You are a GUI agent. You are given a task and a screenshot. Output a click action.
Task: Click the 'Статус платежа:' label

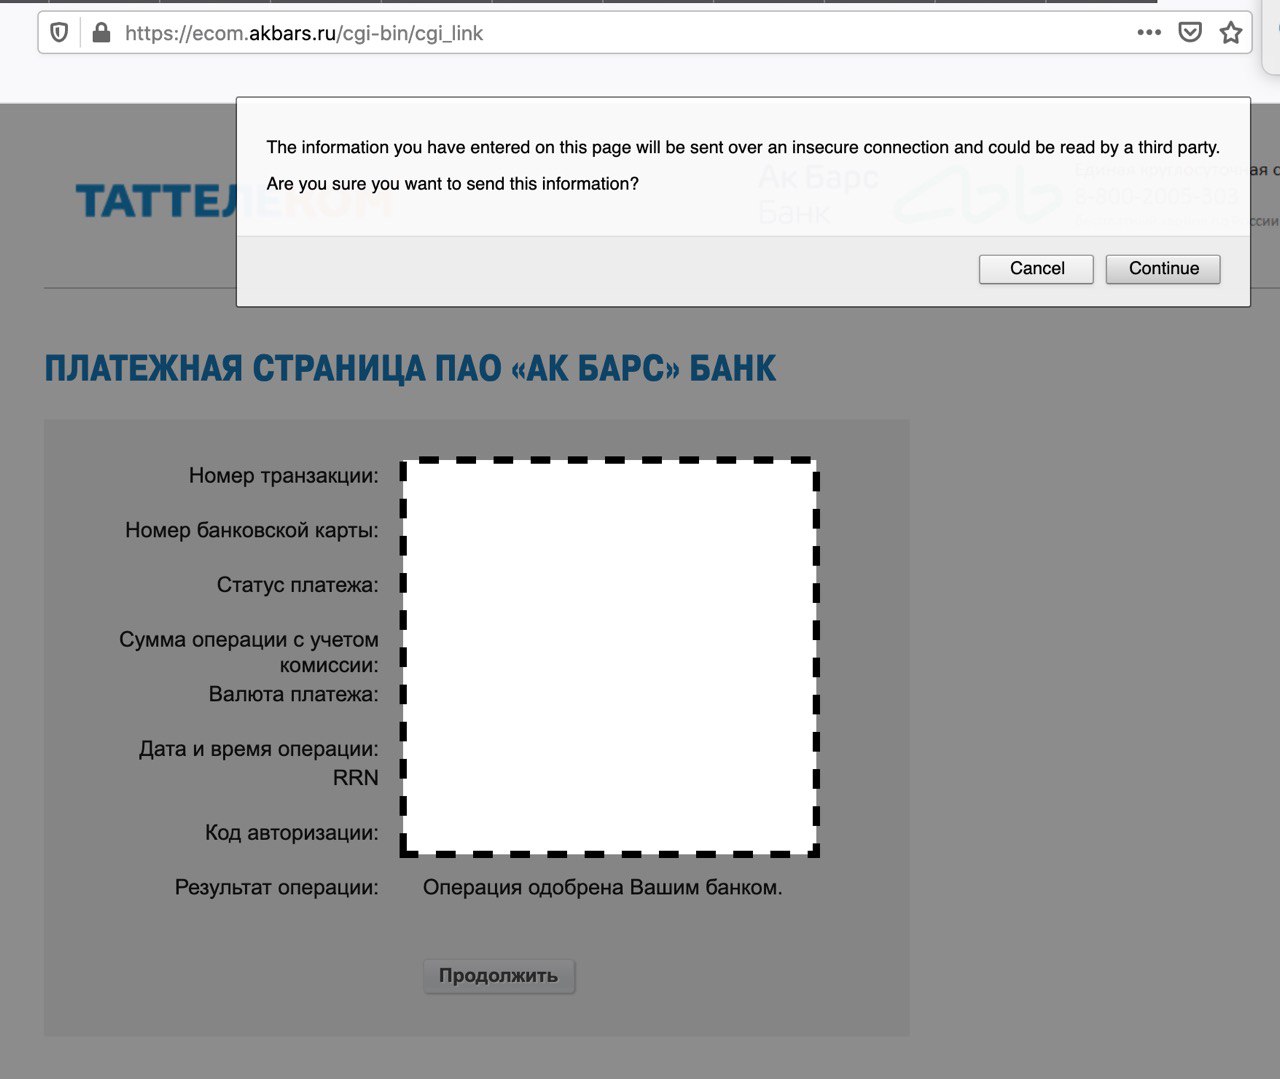tap(298, 585)
